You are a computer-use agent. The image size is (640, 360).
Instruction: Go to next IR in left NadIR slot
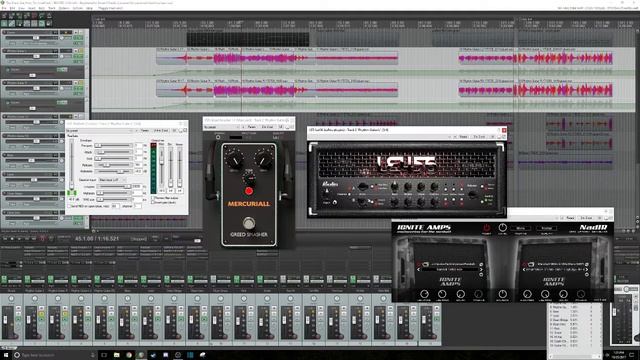[481, 269]
